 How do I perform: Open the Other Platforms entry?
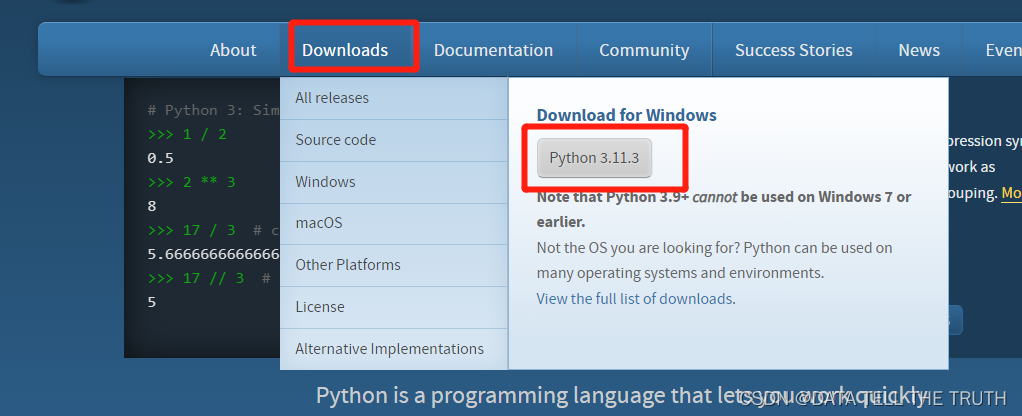click(394, 265)
